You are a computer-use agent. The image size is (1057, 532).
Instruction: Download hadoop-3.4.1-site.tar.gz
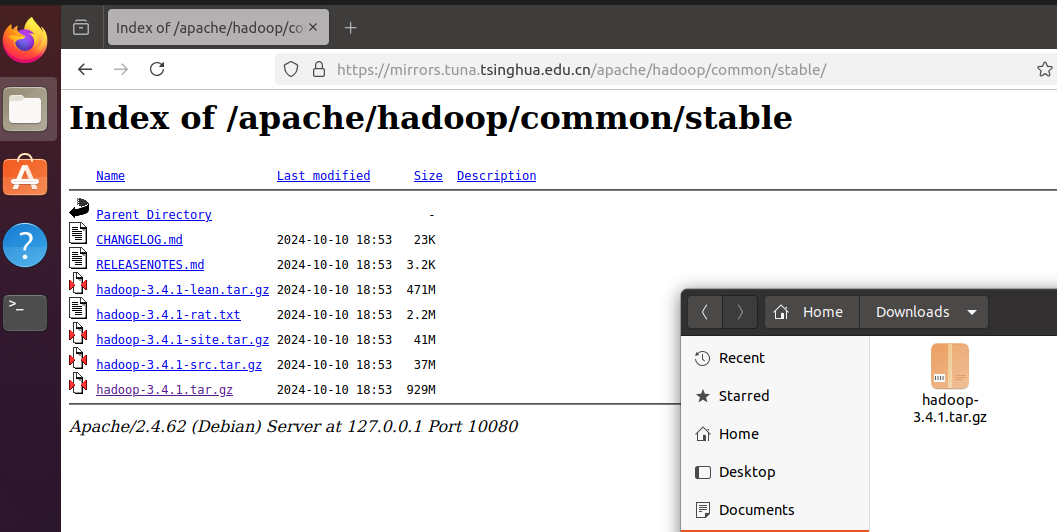(183, 339)
